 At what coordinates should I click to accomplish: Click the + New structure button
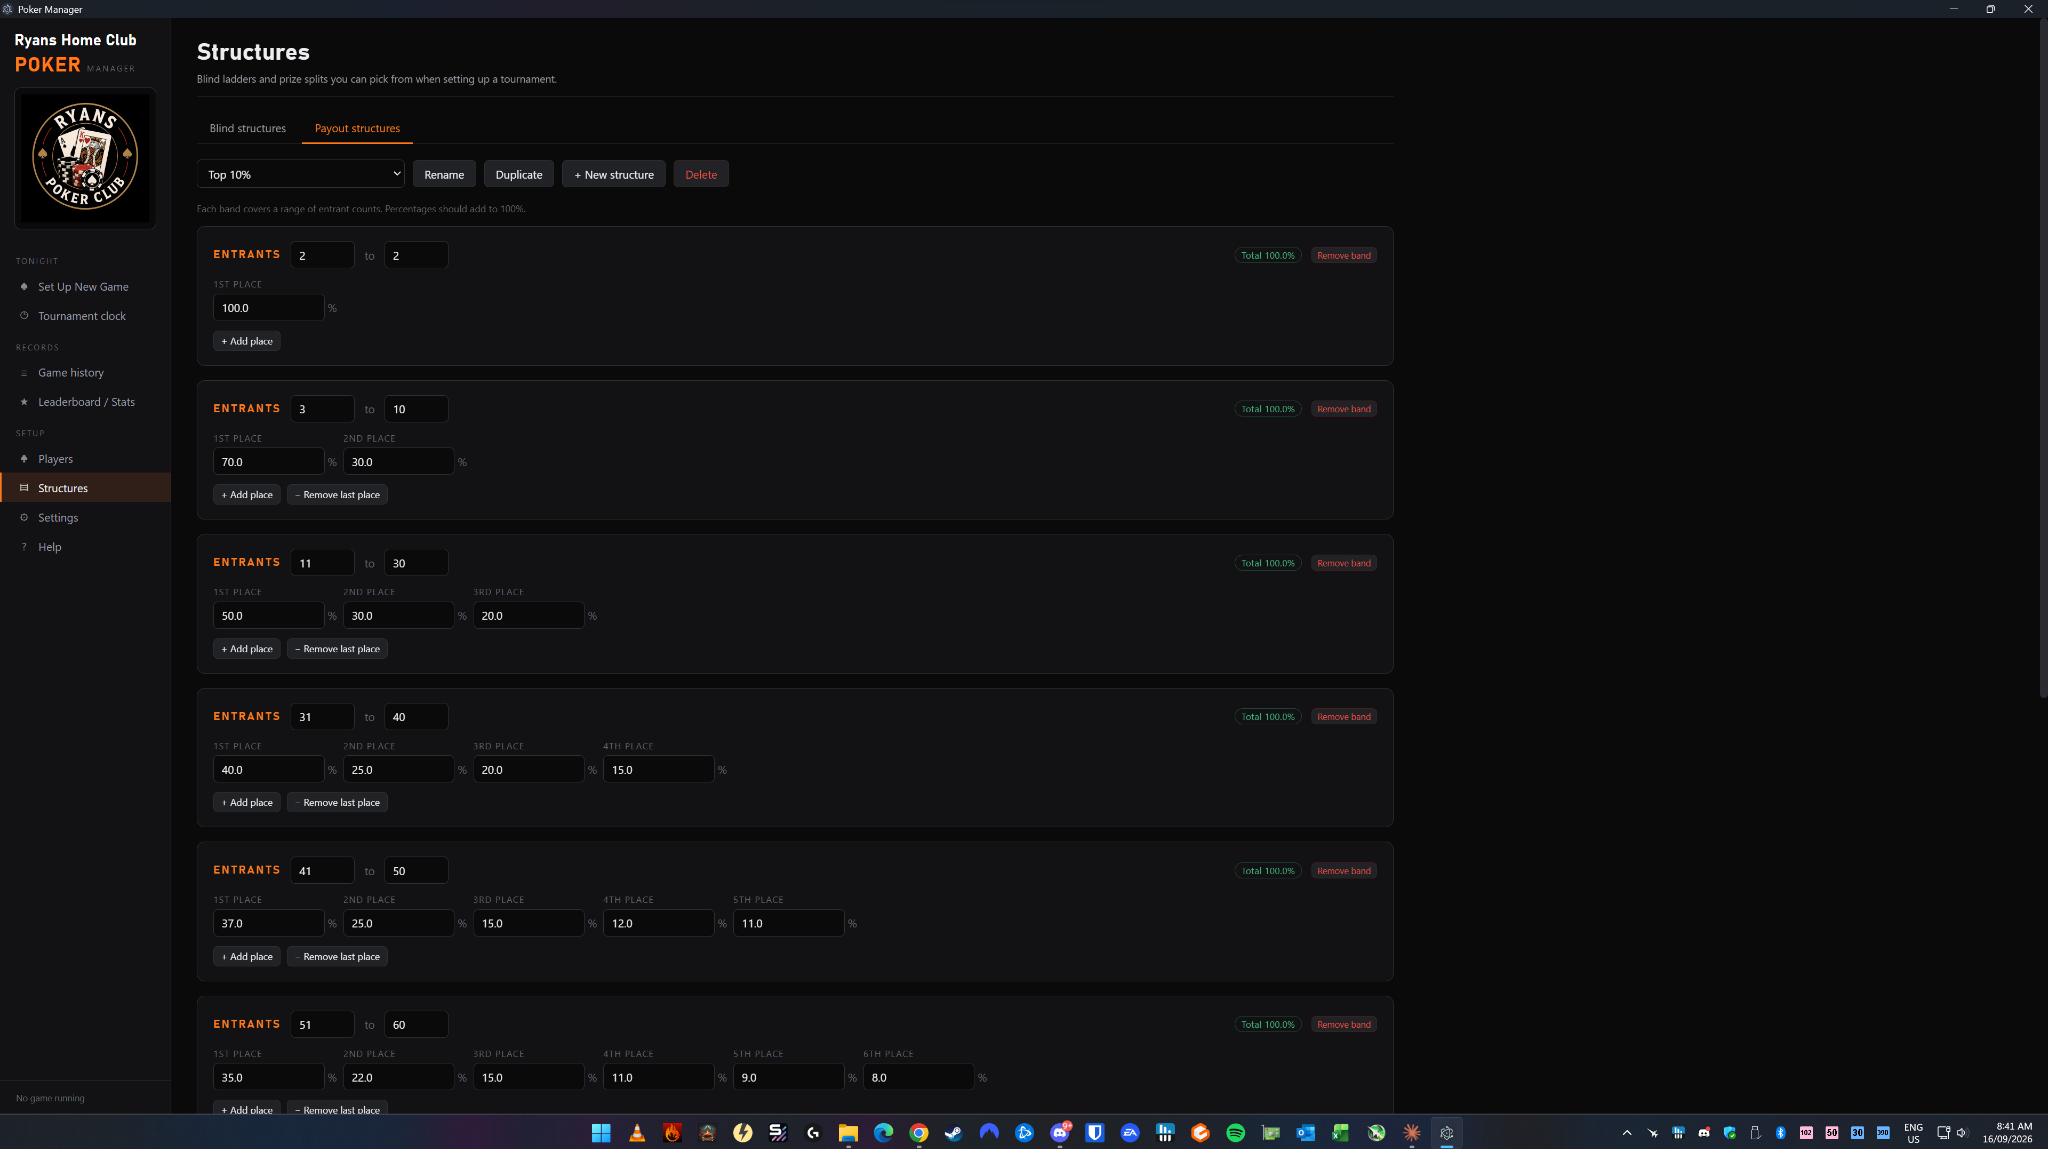pos(614,174)
